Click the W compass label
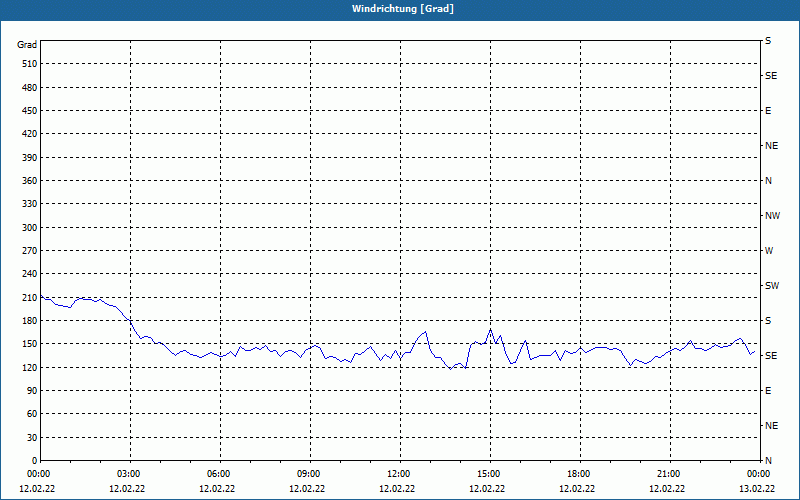Image resolution: width=800 pixels, height=500 pixels. 769,251
